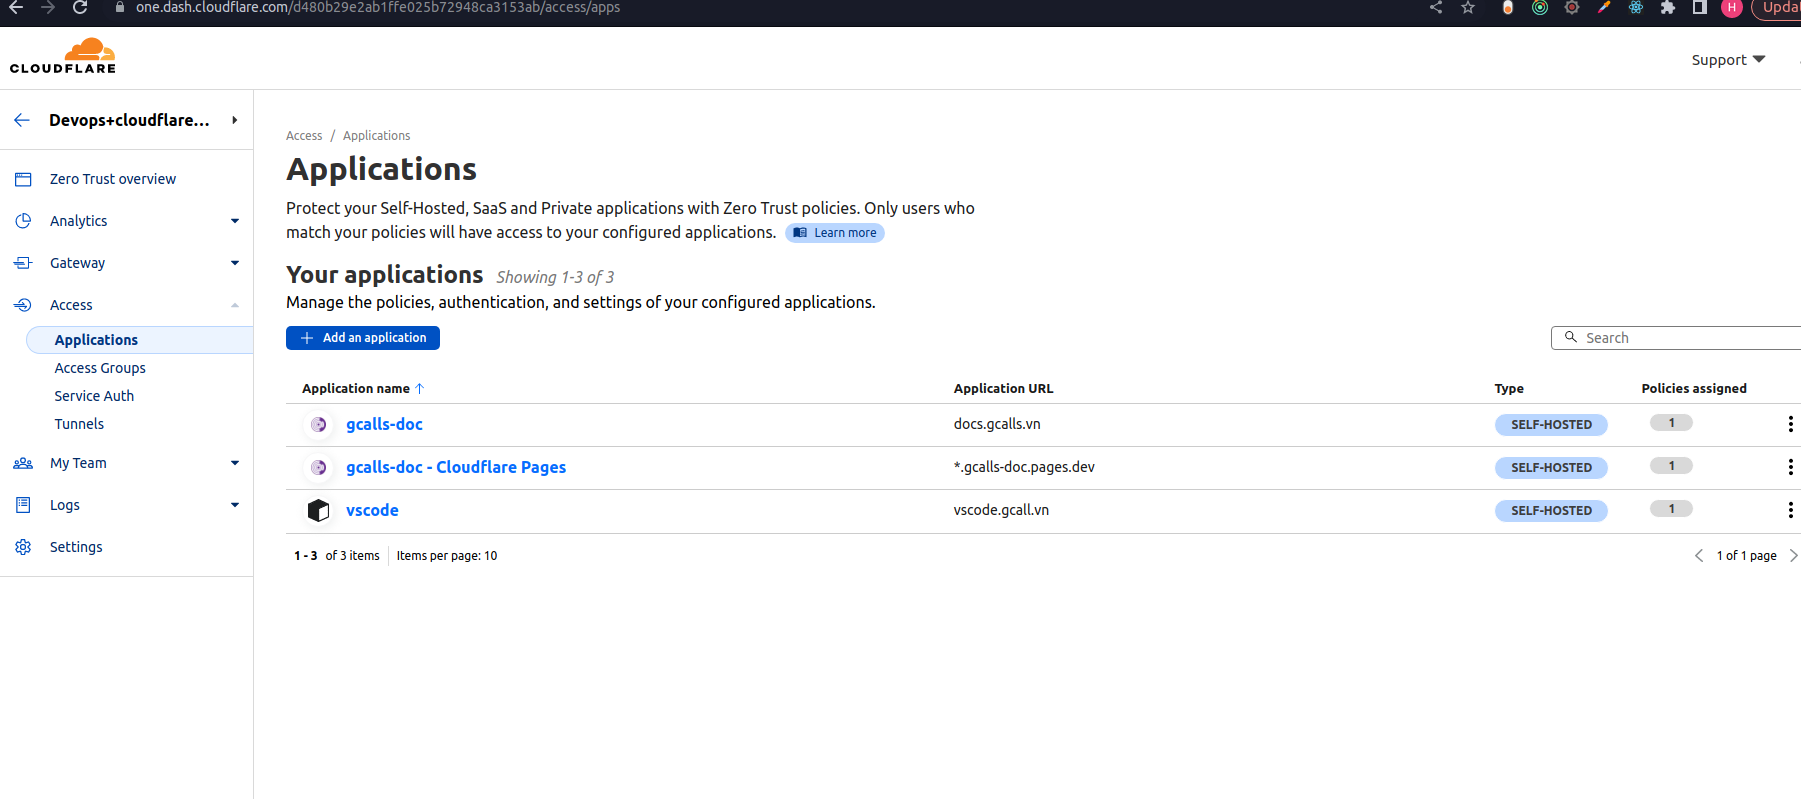Open the browser extensions puzzle icon
Image resolution: width=1801 pixels, height=799 pixels.
pos(1668,8)
